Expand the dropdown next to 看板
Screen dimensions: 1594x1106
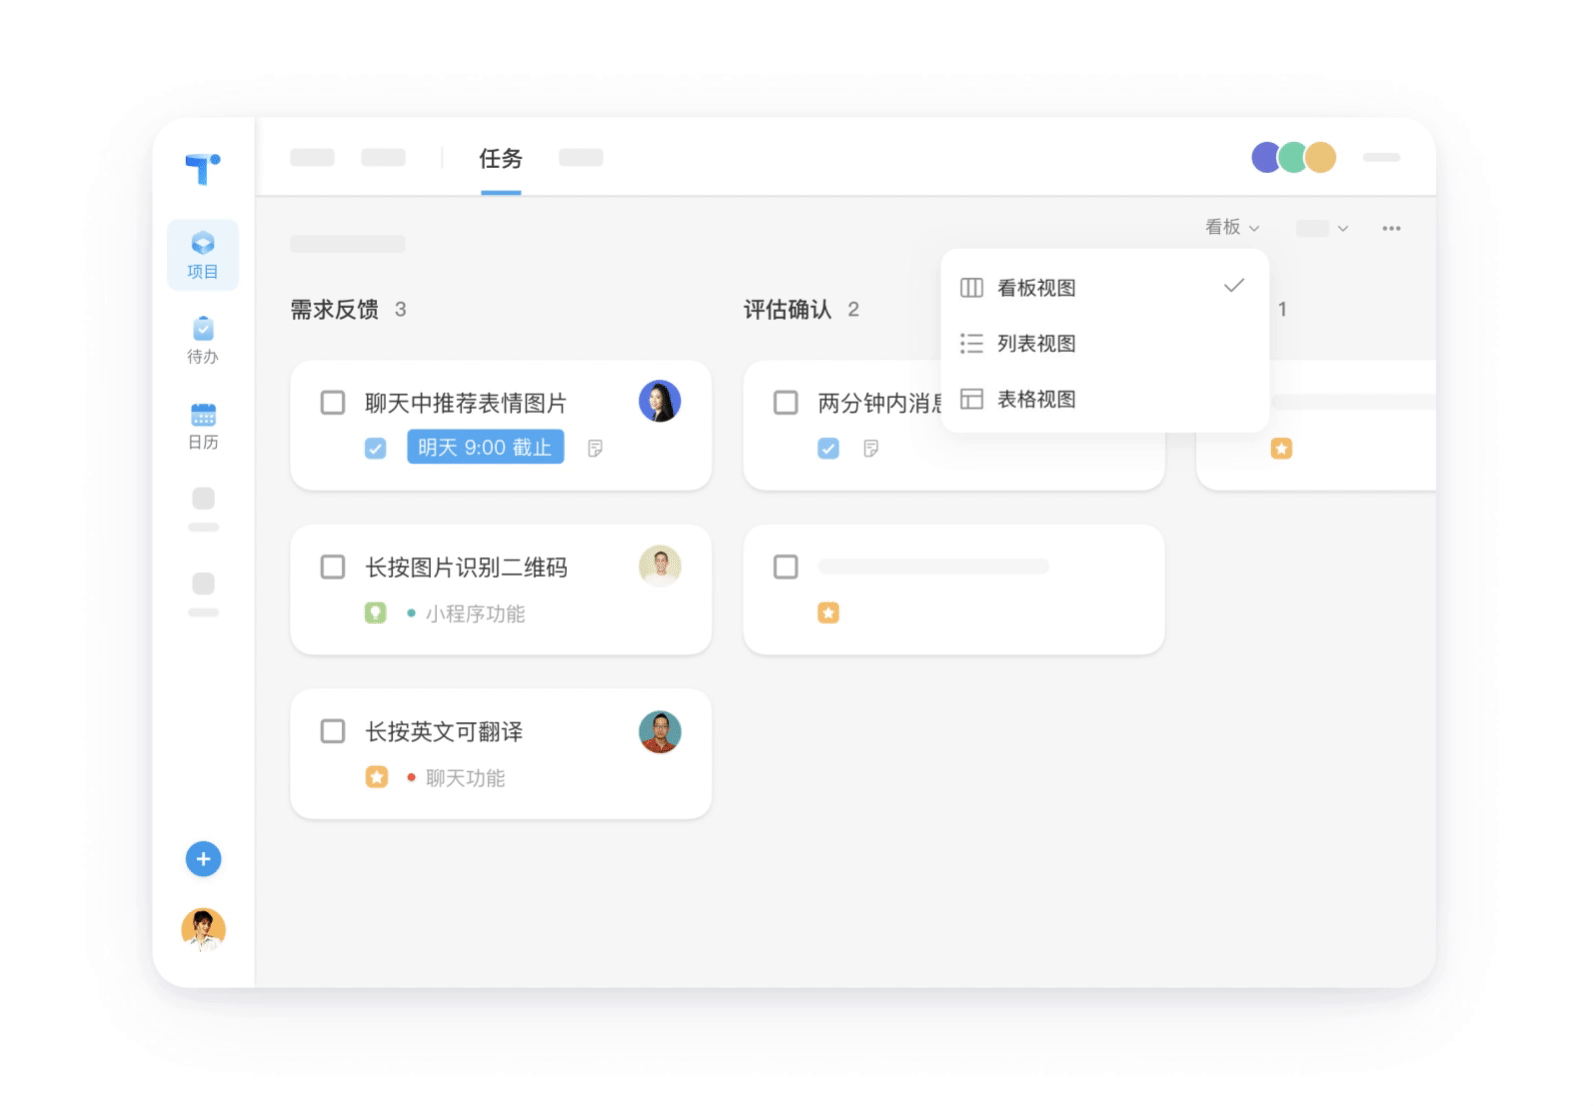tap(1323, 229)
